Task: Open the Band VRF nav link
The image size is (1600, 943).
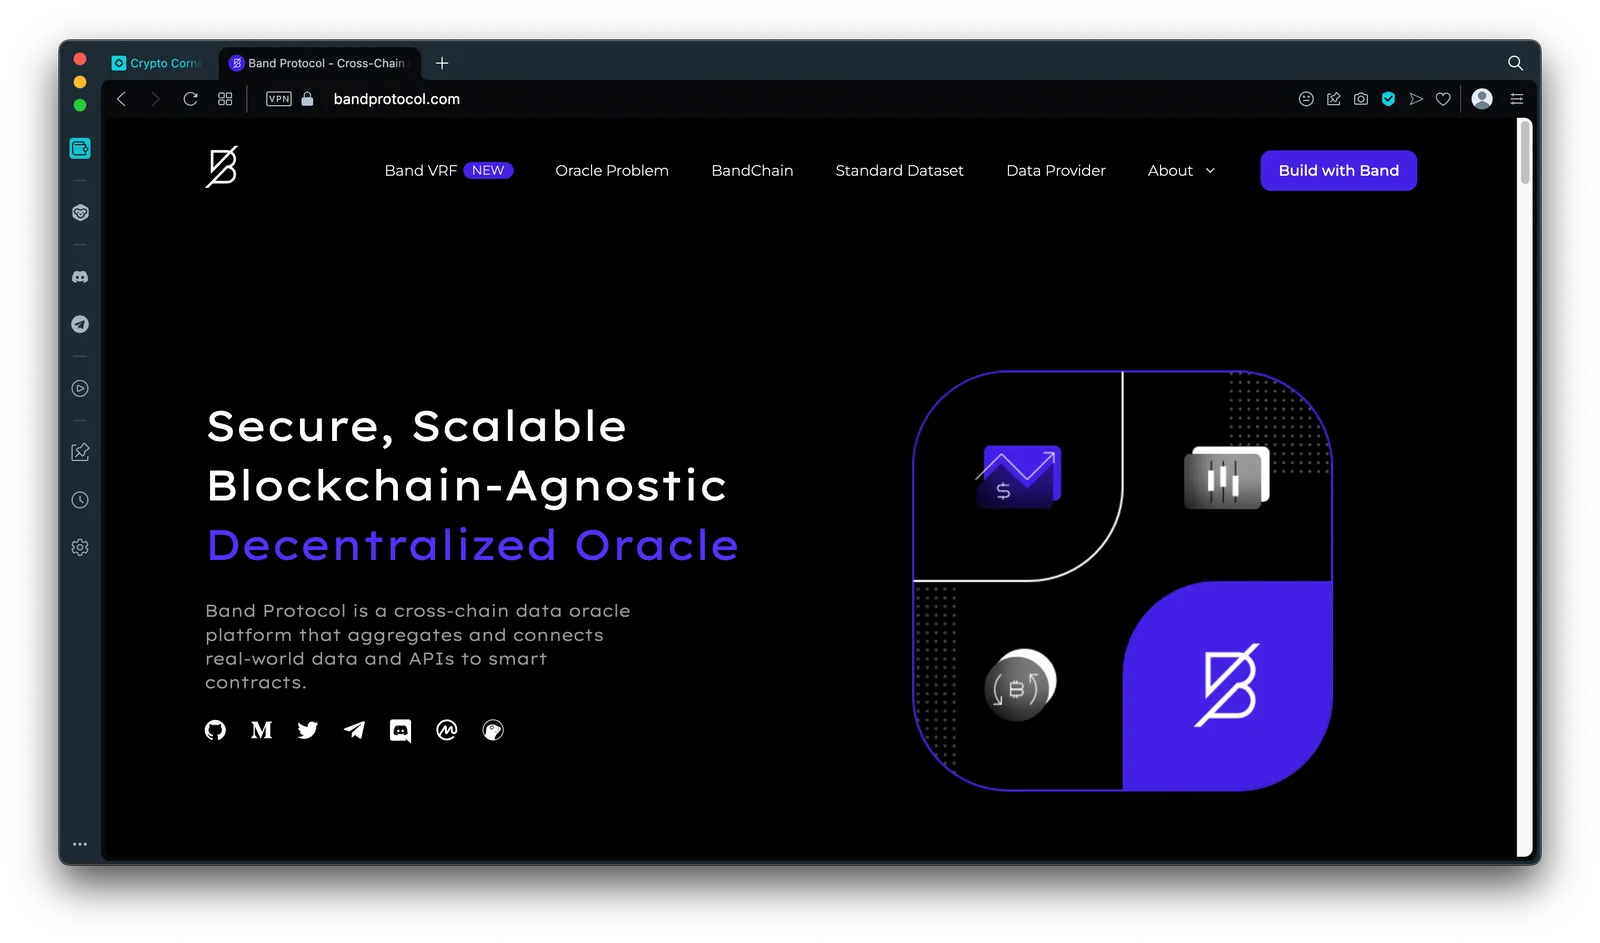Action: click(x=448, y=171)
